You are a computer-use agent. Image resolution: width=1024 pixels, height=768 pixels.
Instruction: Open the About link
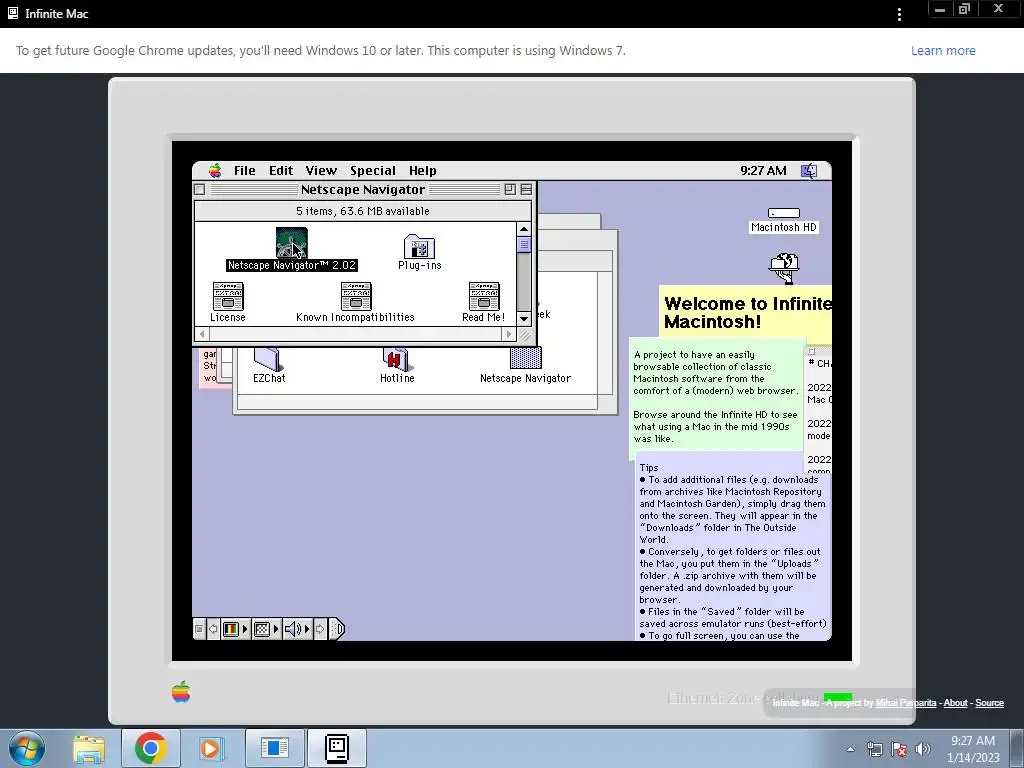tap(955, 703)
